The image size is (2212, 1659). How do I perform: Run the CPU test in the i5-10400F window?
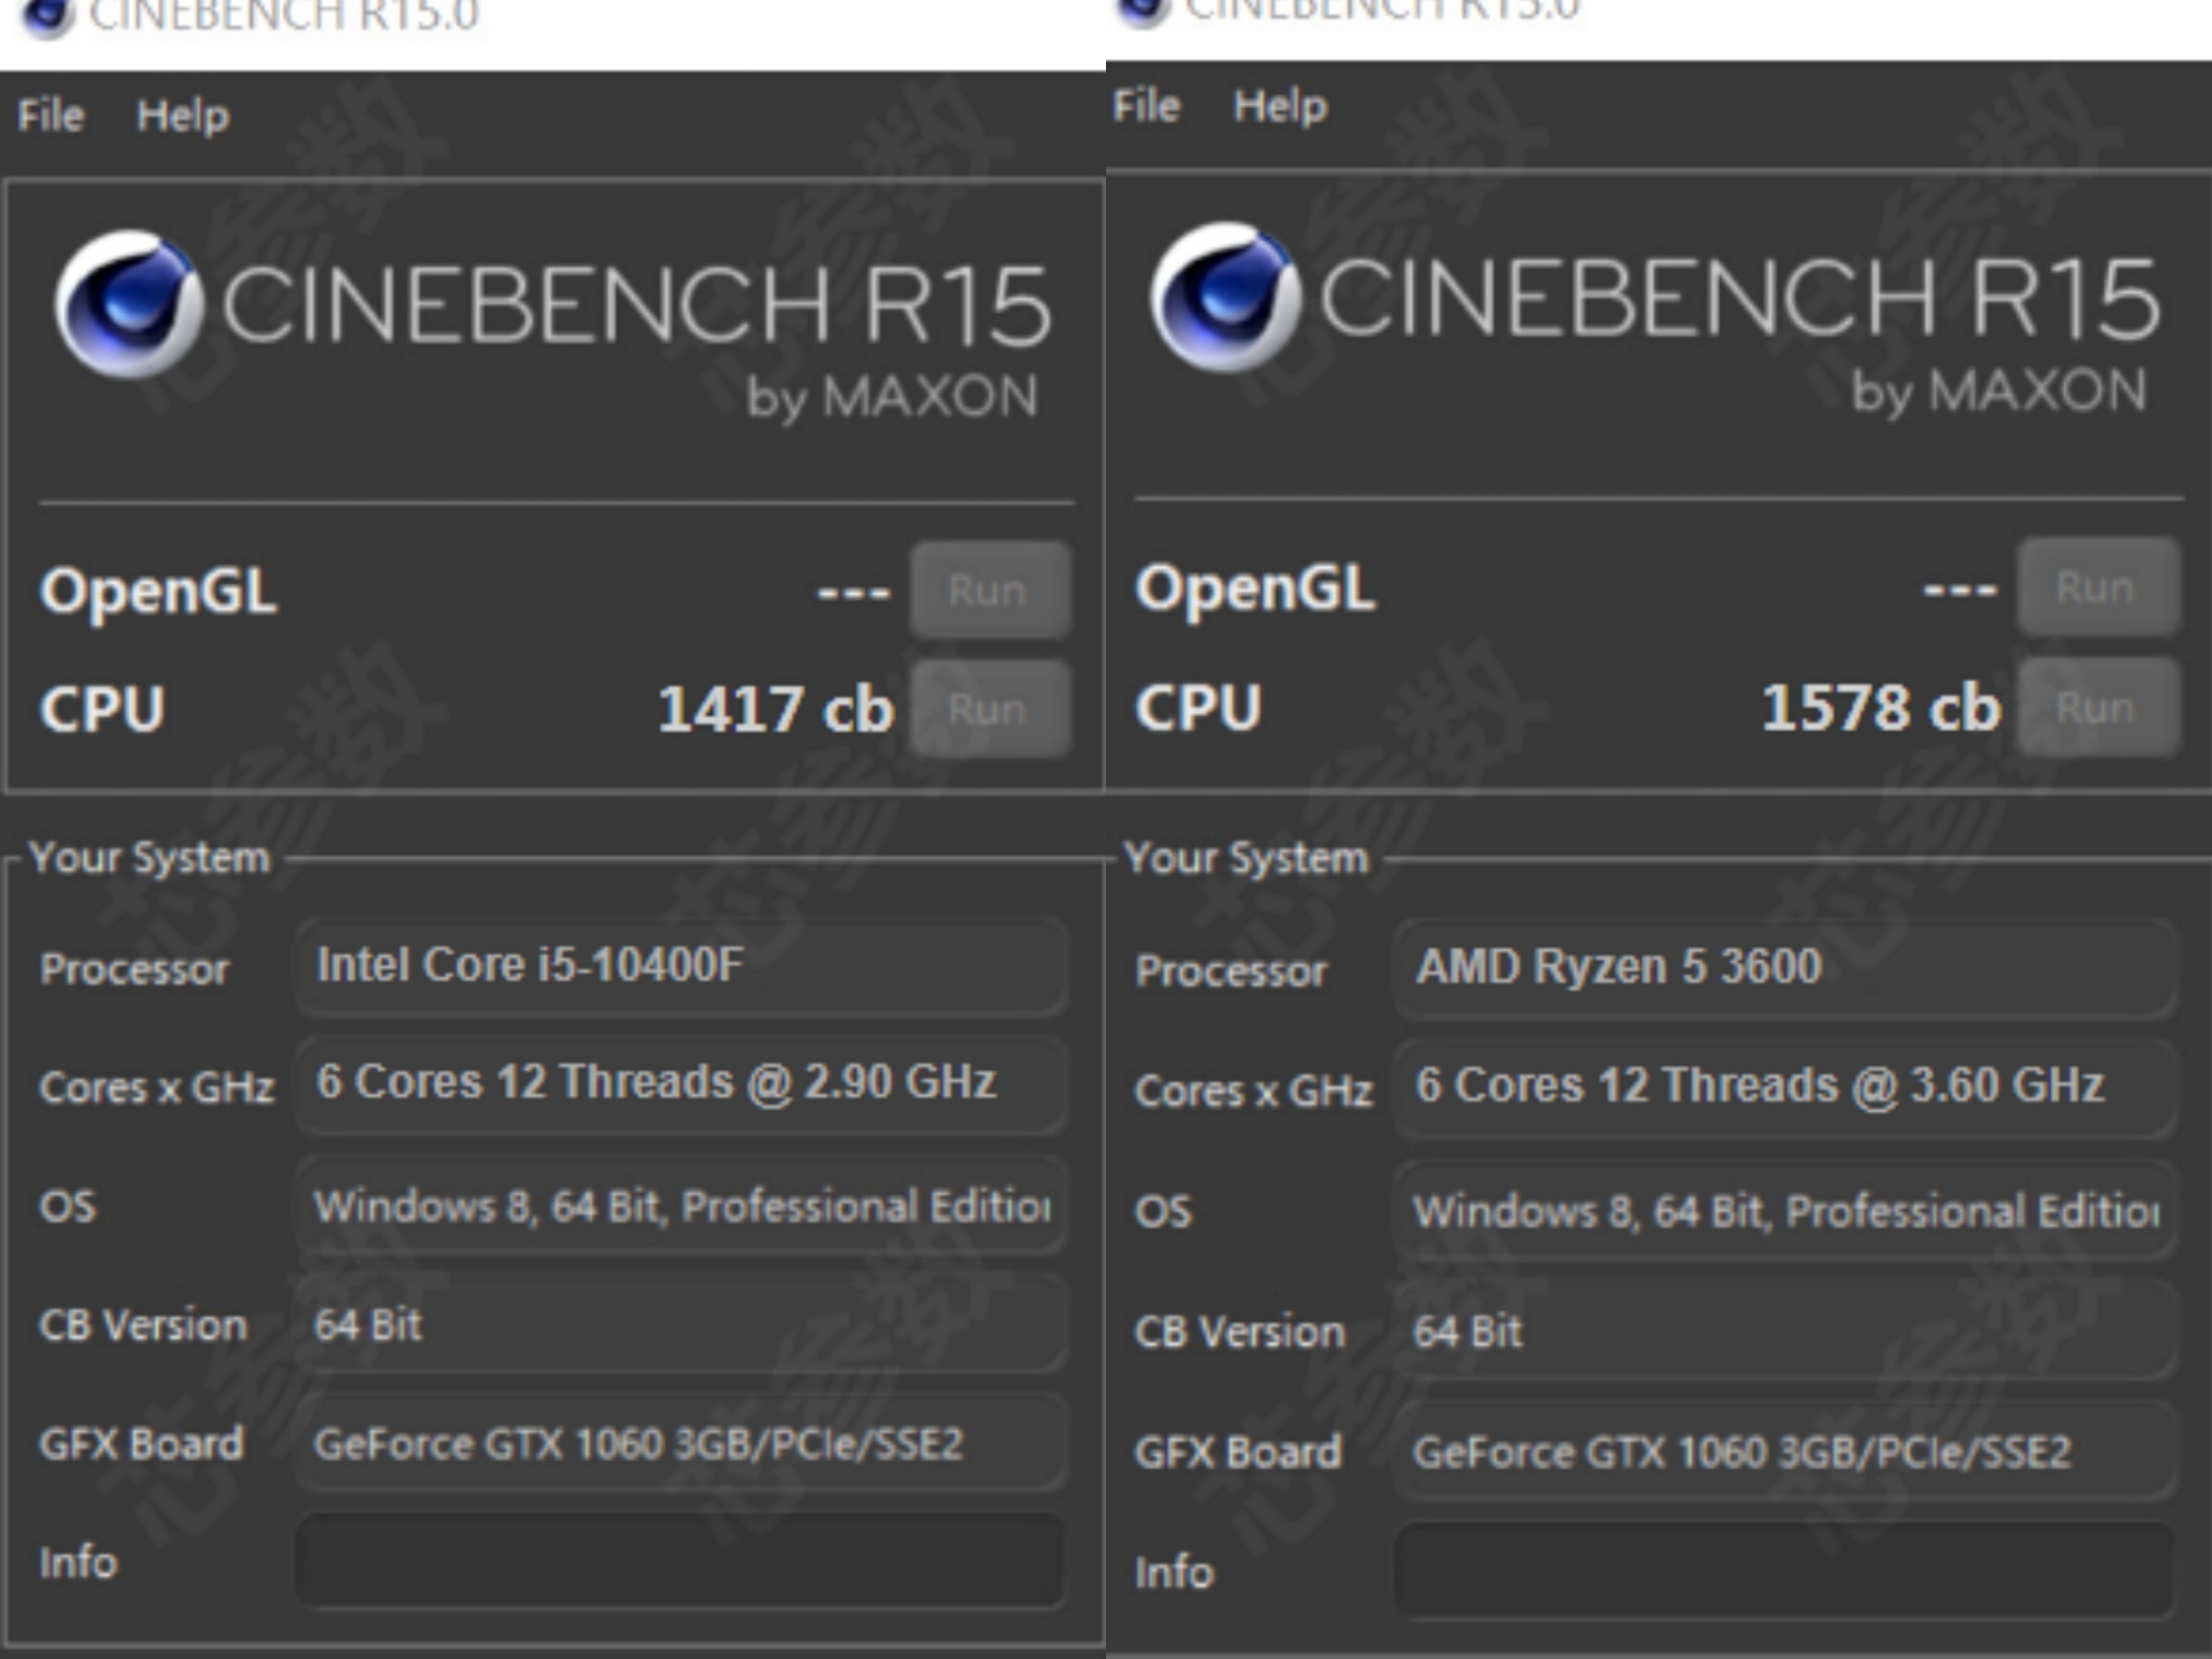tap(990, 709)
